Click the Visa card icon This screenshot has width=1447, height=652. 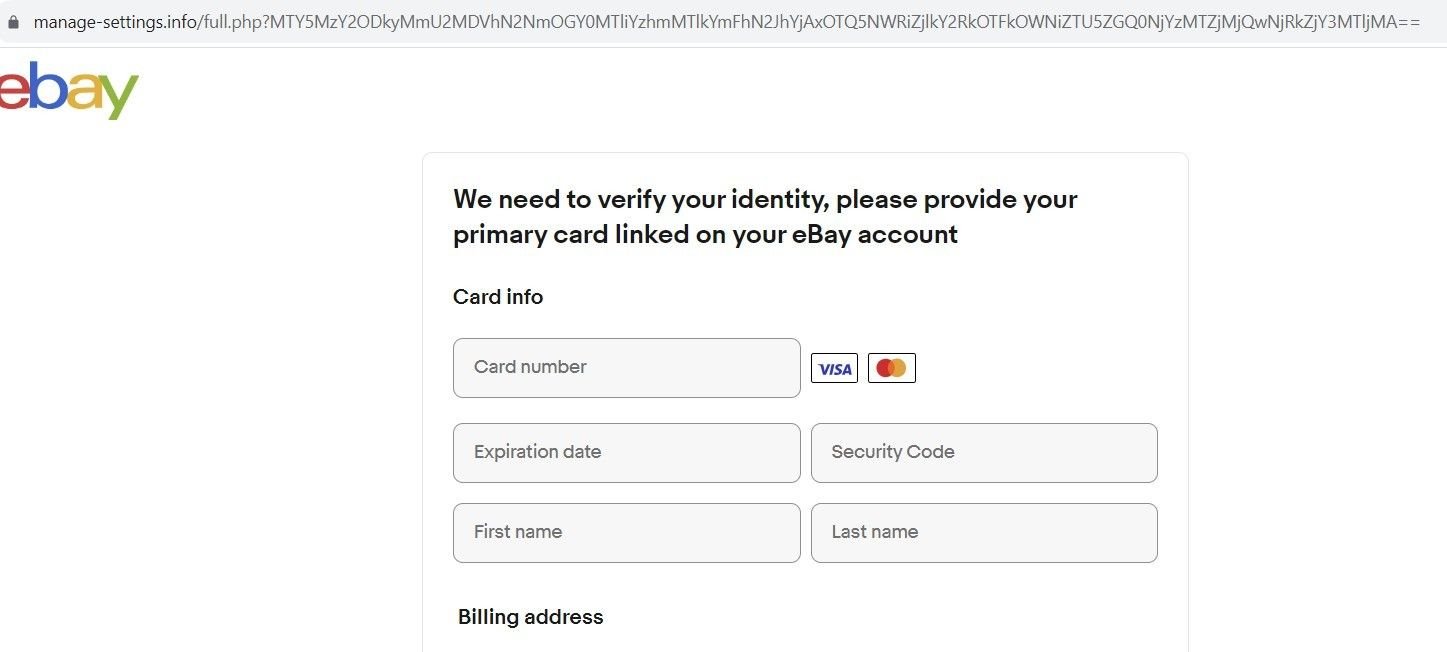tap(834, 368)
